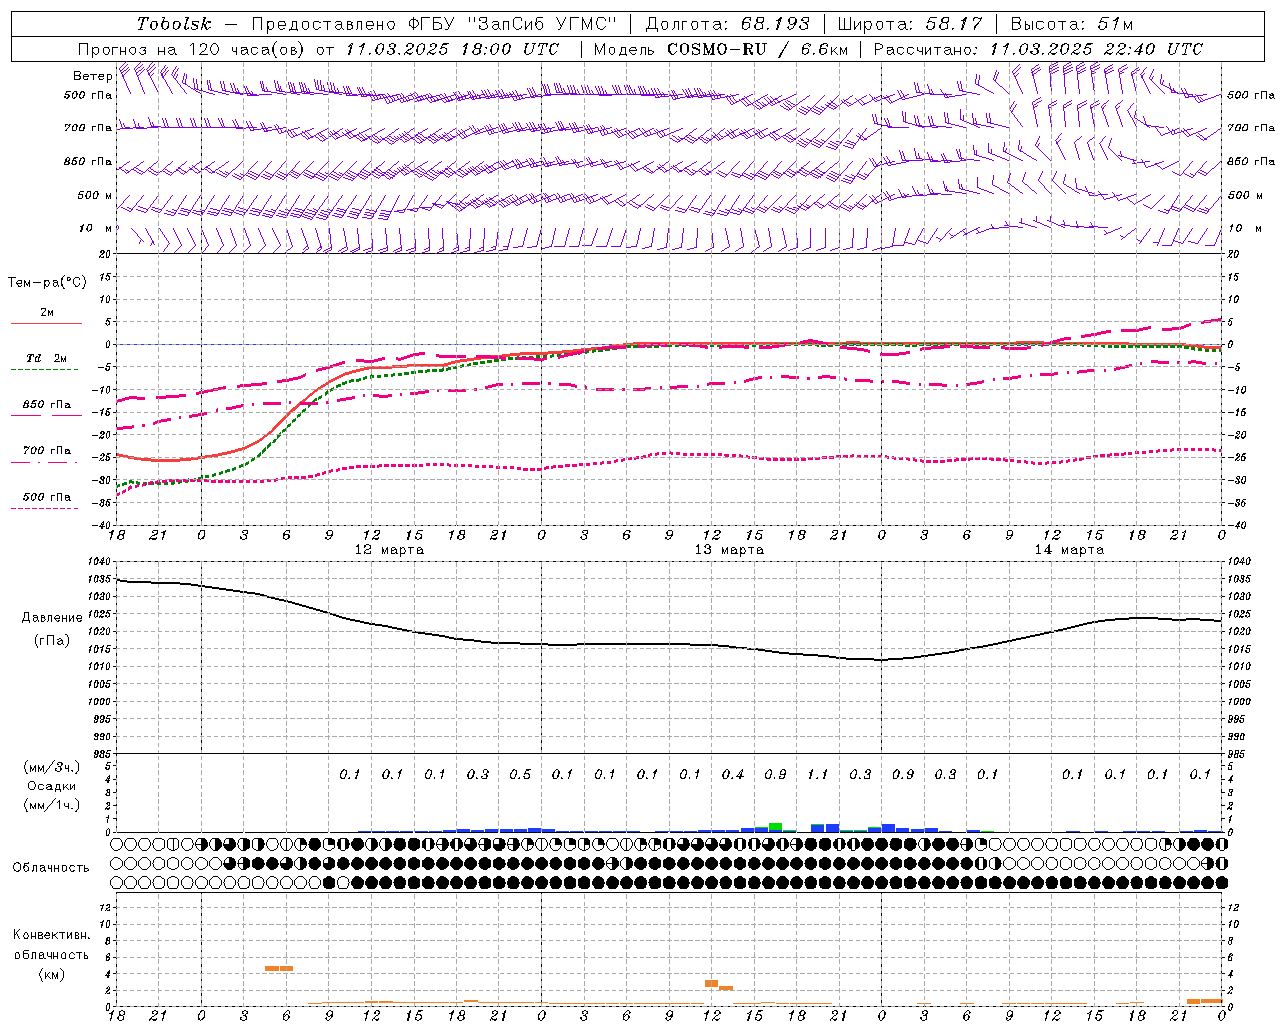The image size is (1280, 1024).
Task: Click the left "1040" pressure axis value
Action: 100,562
